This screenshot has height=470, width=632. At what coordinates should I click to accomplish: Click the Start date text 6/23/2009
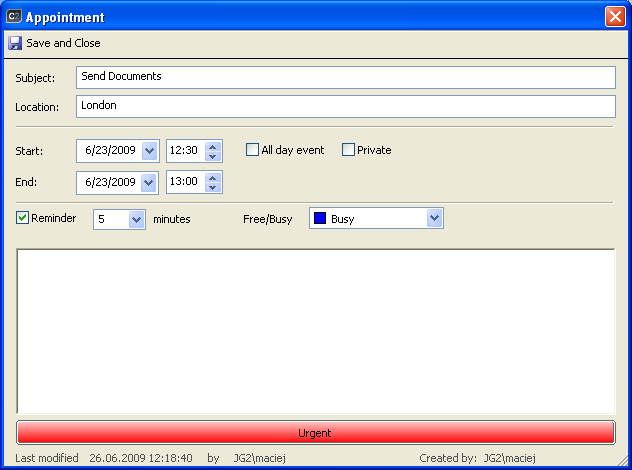(110, 150)
